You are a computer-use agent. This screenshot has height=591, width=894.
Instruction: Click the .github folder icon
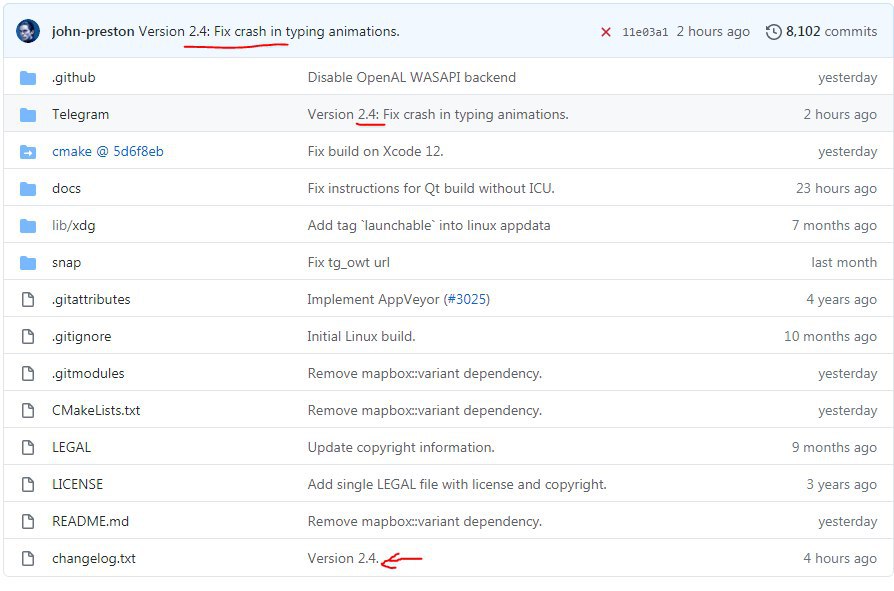[x=28, y=78]
